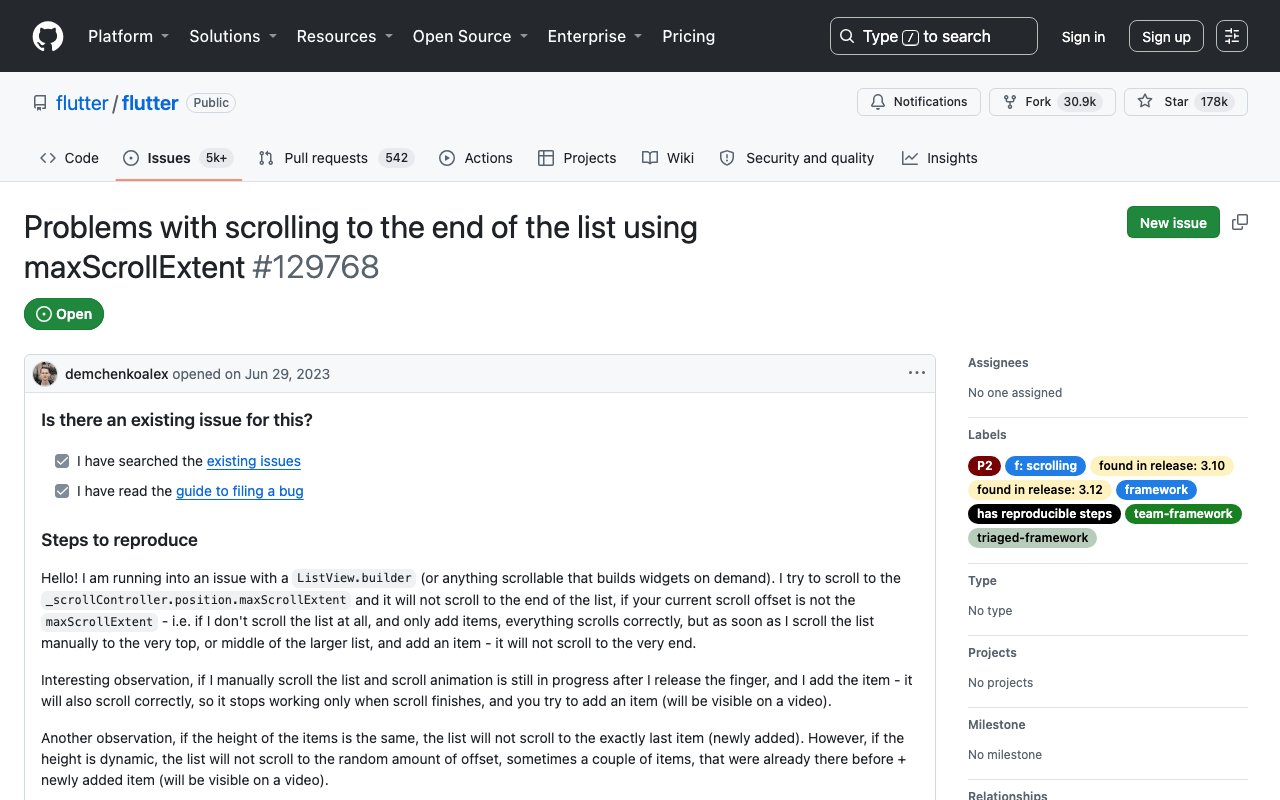
Task: Click the New issue button
Action: (1173, 222)
